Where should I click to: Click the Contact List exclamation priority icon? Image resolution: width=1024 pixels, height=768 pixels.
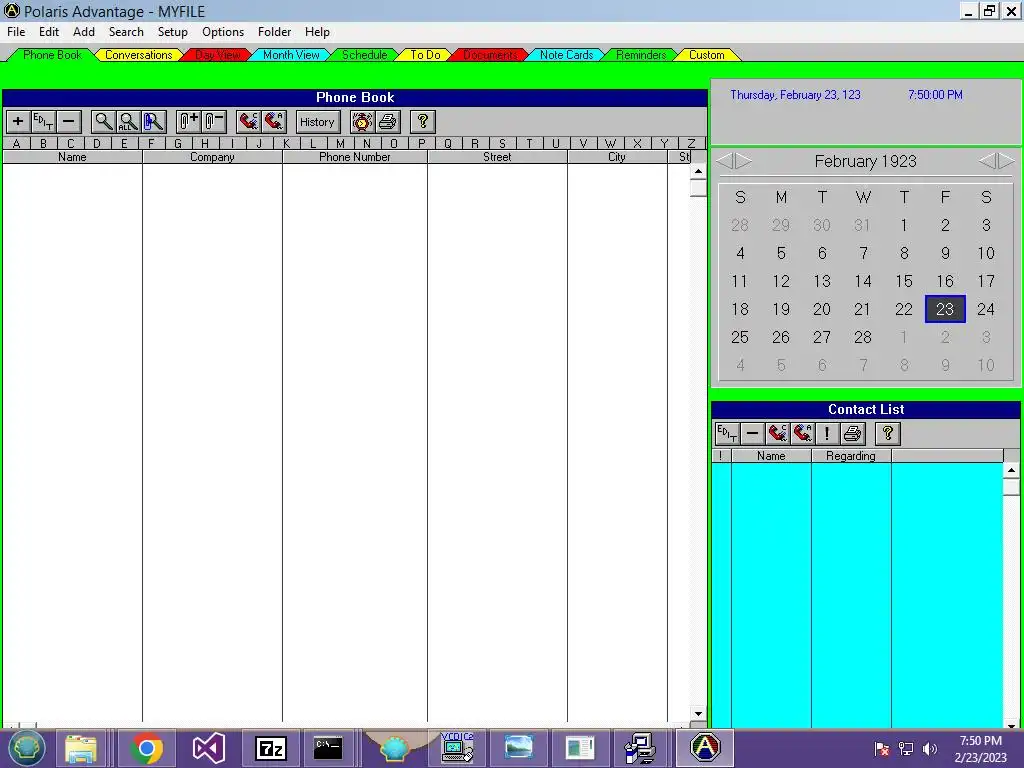(x=827, y=433)
